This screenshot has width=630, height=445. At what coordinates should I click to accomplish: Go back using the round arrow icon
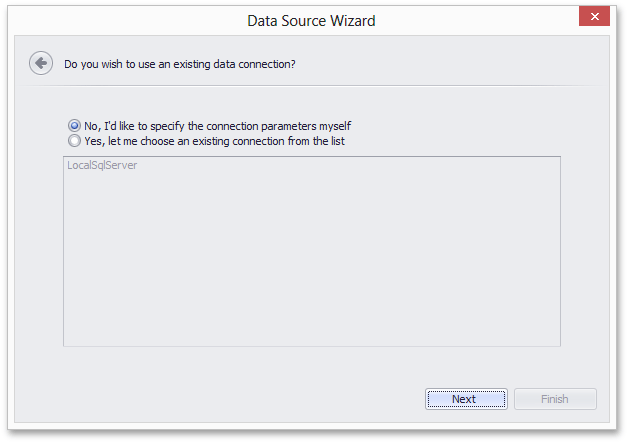tap(41, 63)
